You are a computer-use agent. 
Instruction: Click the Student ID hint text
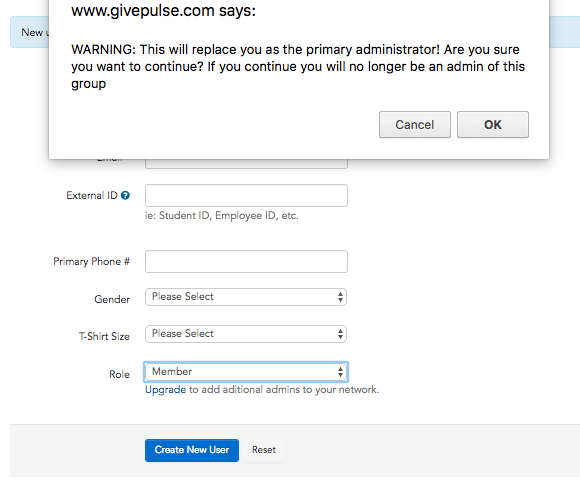coord(222,216)
